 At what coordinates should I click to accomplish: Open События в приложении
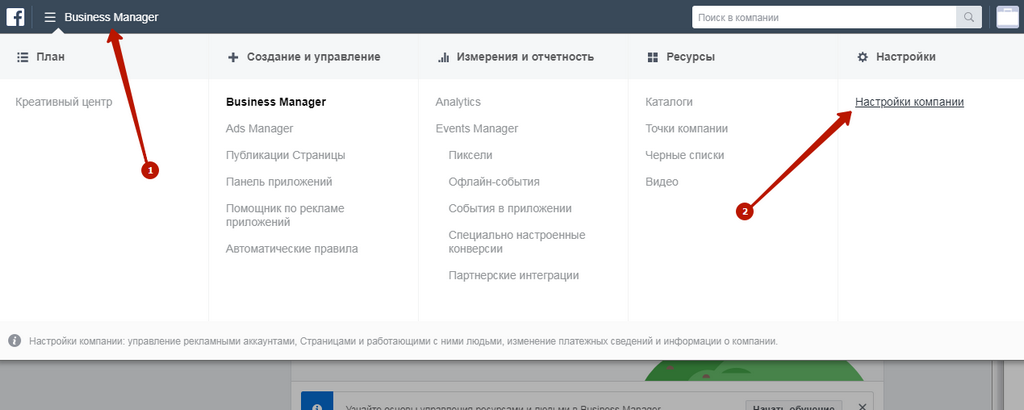[x=510, y=208]
